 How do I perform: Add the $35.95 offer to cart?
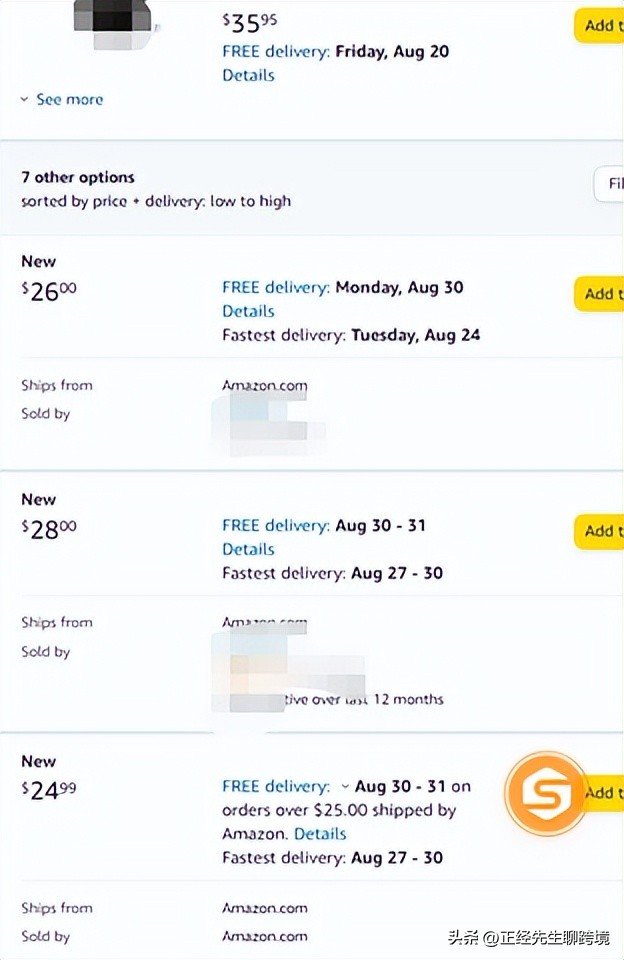coord(599,25)
